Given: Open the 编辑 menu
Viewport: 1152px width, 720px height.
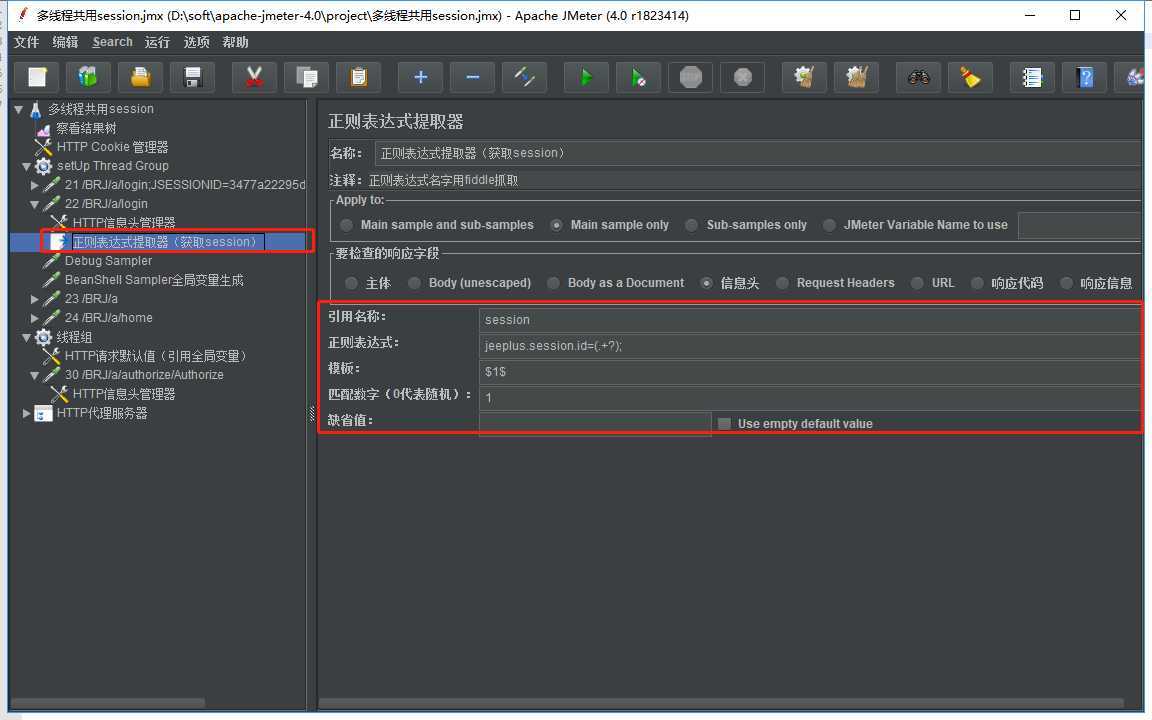Looking at the screenshot, I should pos(65,42).
